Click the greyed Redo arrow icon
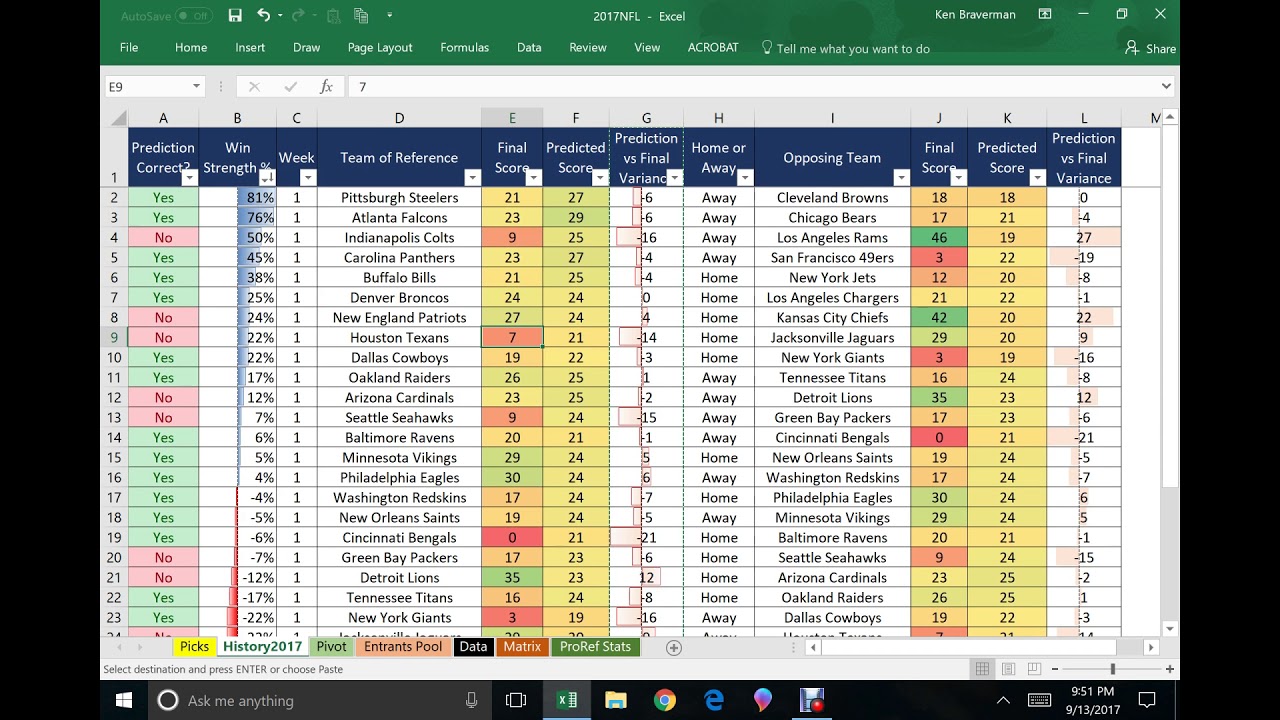The width and height of the screenshot is (1280, 720). click(x=299, y=15)
